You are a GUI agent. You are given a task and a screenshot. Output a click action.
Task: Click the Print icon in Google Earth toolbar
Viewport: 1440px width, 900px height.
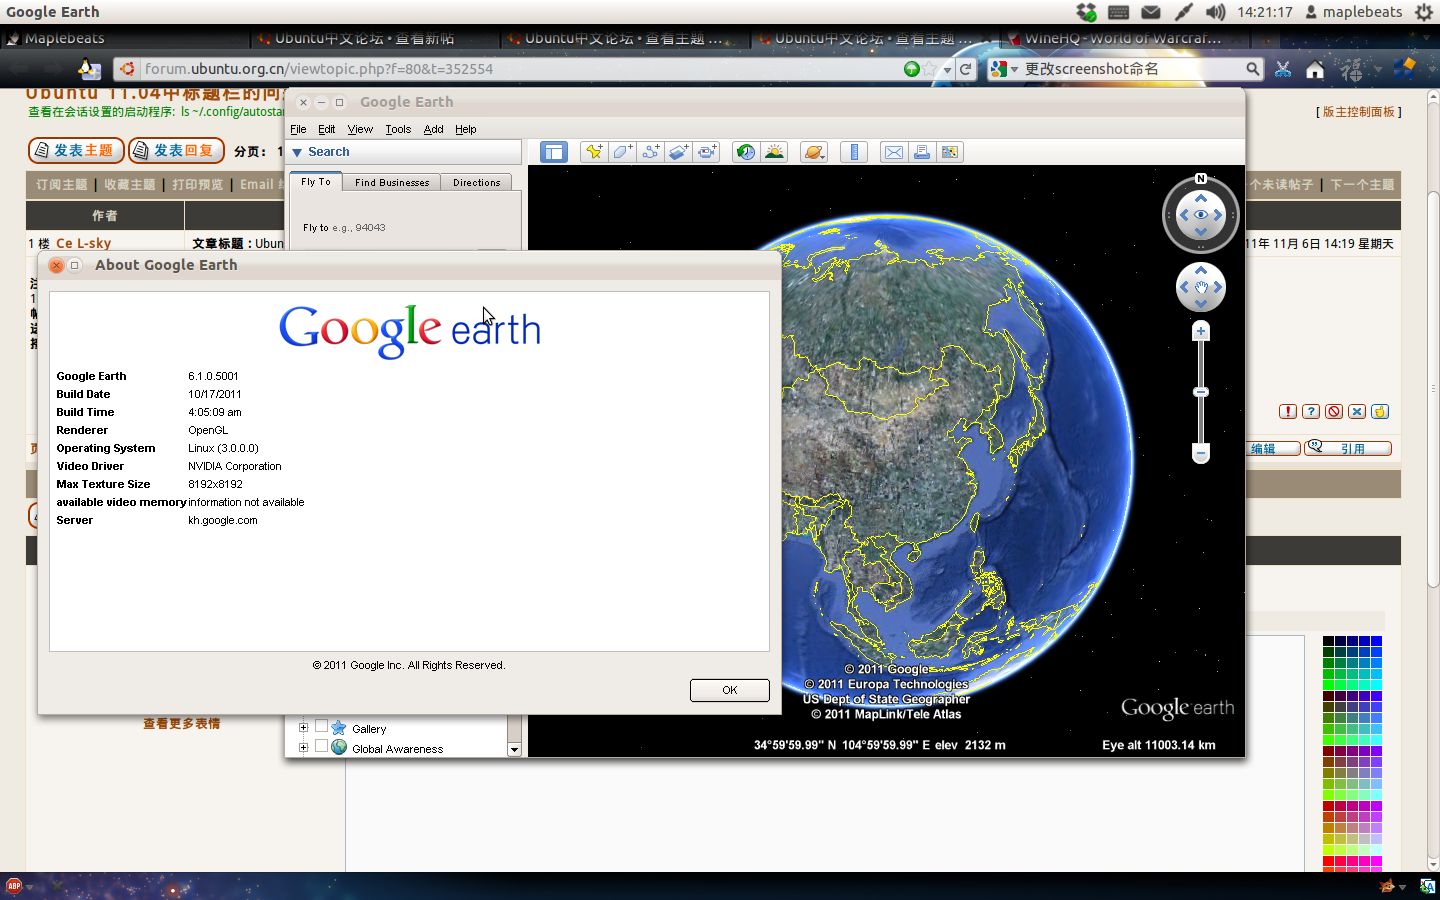(922, 152)
